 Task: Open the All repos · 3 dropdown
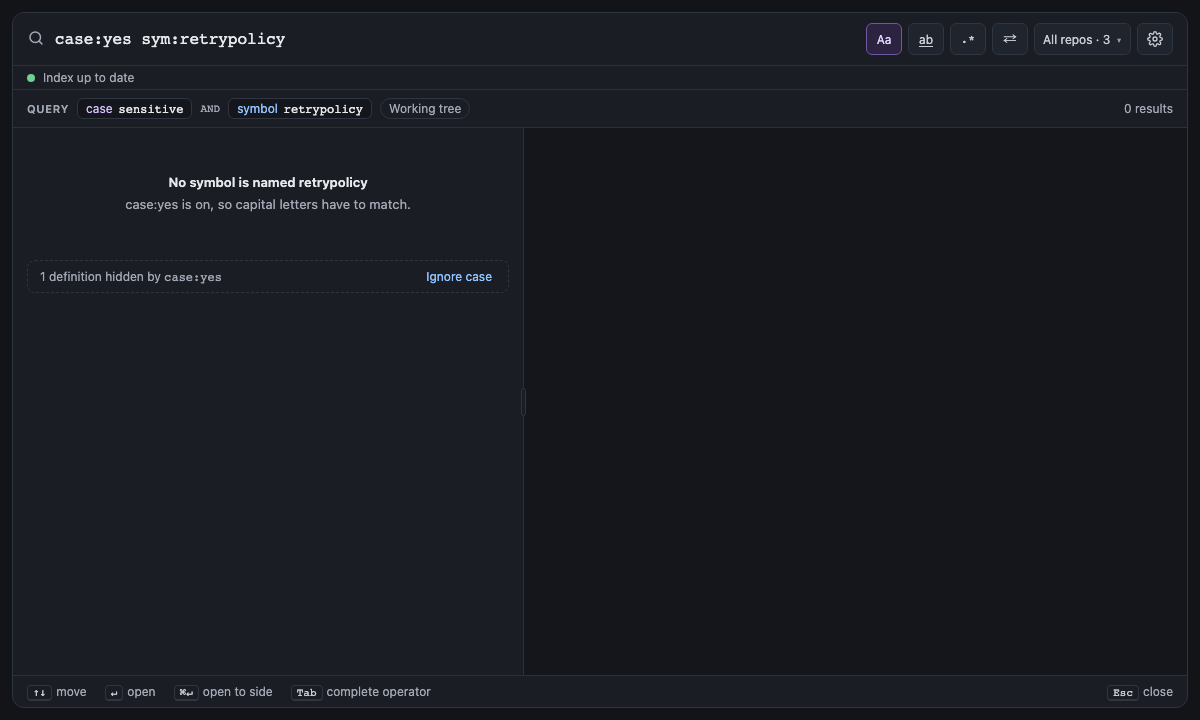(1082, 39)
